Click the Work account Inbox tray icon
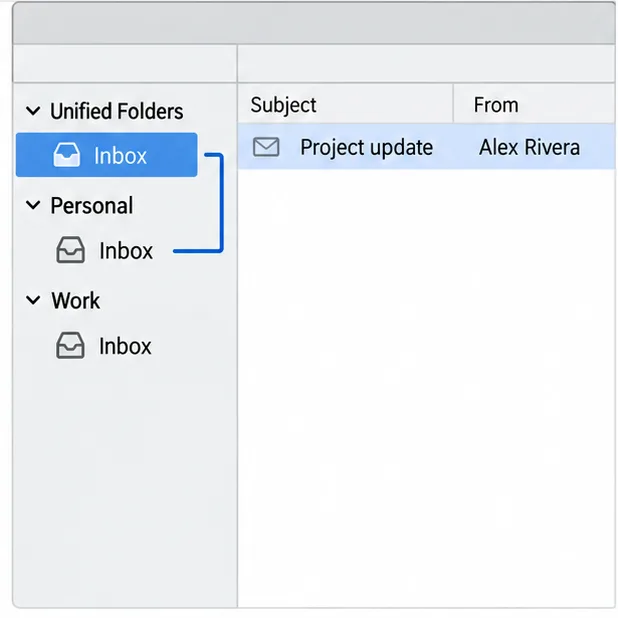618x618 pixels. pyautogui.click(x=70, y=345)
